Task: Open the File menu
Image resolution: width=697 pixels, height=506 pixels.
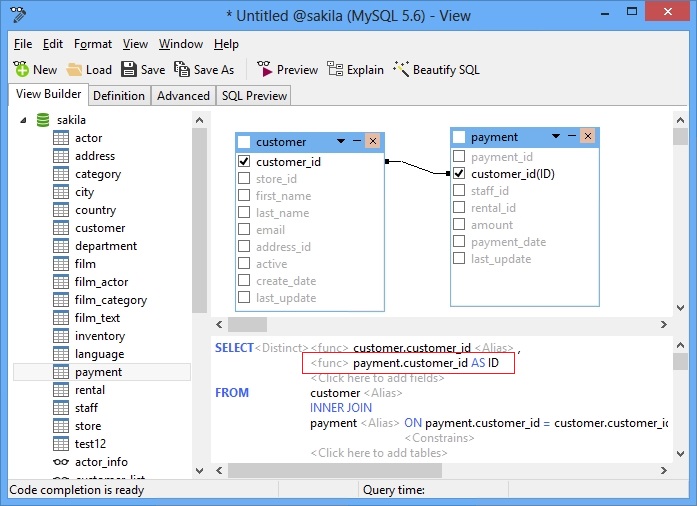Action: point(23,44)
